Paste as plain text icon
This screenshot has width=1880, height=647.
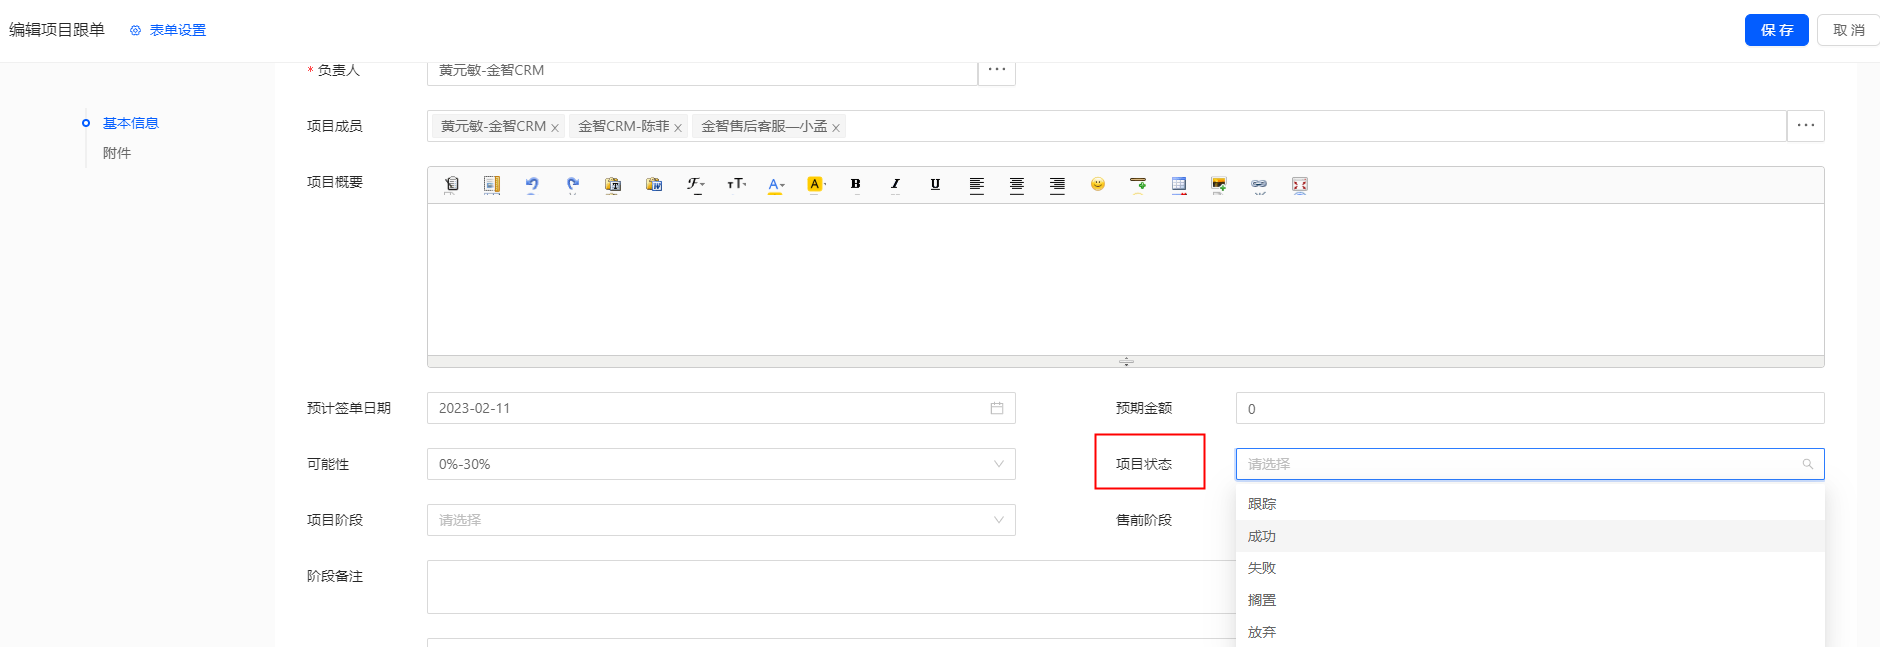pos(613,184)
